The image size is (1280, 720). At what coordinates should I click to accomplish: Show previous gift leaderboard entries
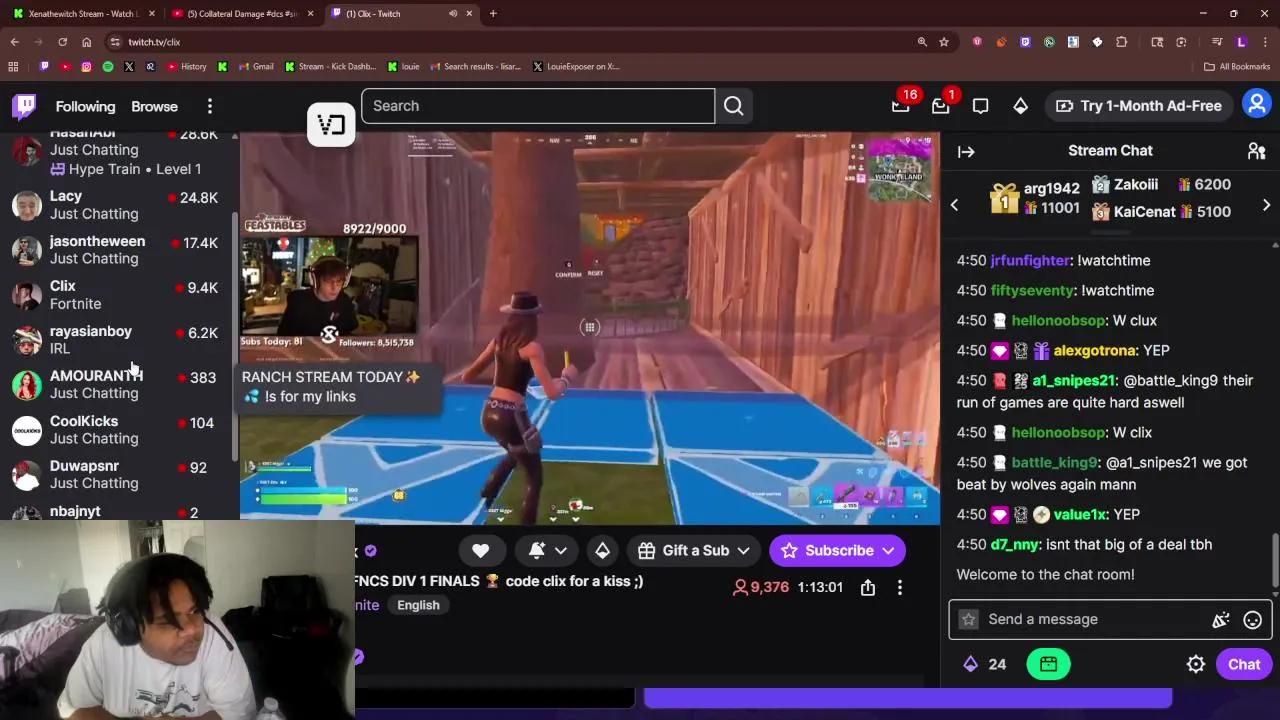pos(954,205)
